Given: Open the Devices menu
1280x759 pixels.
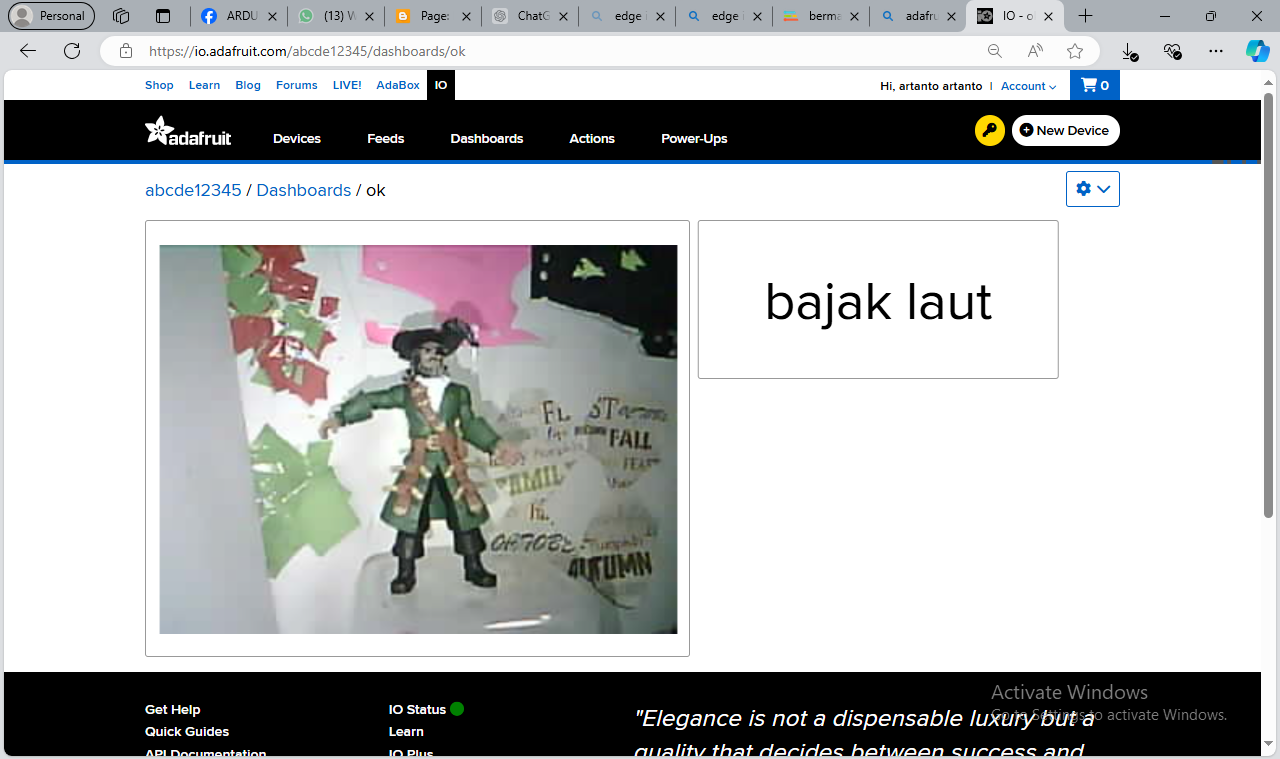Looking at the screenshot, I should [x=297, y=139].
